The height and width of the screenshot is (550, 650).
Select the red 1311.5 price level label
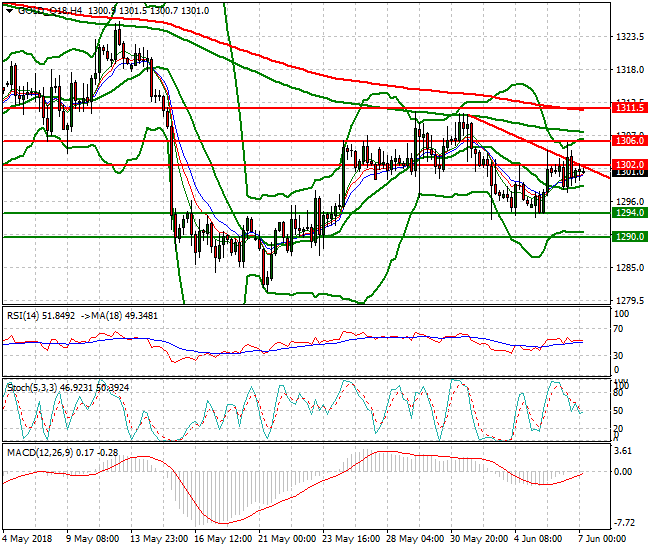(x=630, y=108)
